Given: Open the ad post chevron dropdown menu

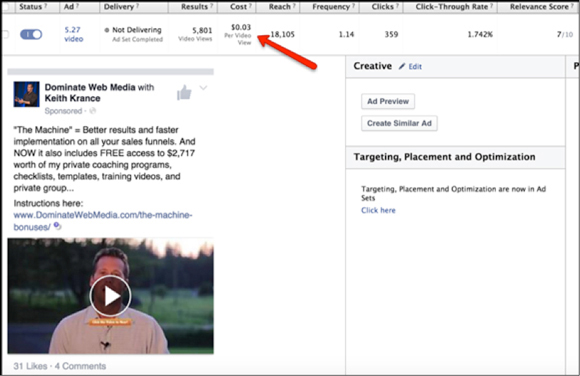Looking at the screenshot, I should (x=203, y=88).
